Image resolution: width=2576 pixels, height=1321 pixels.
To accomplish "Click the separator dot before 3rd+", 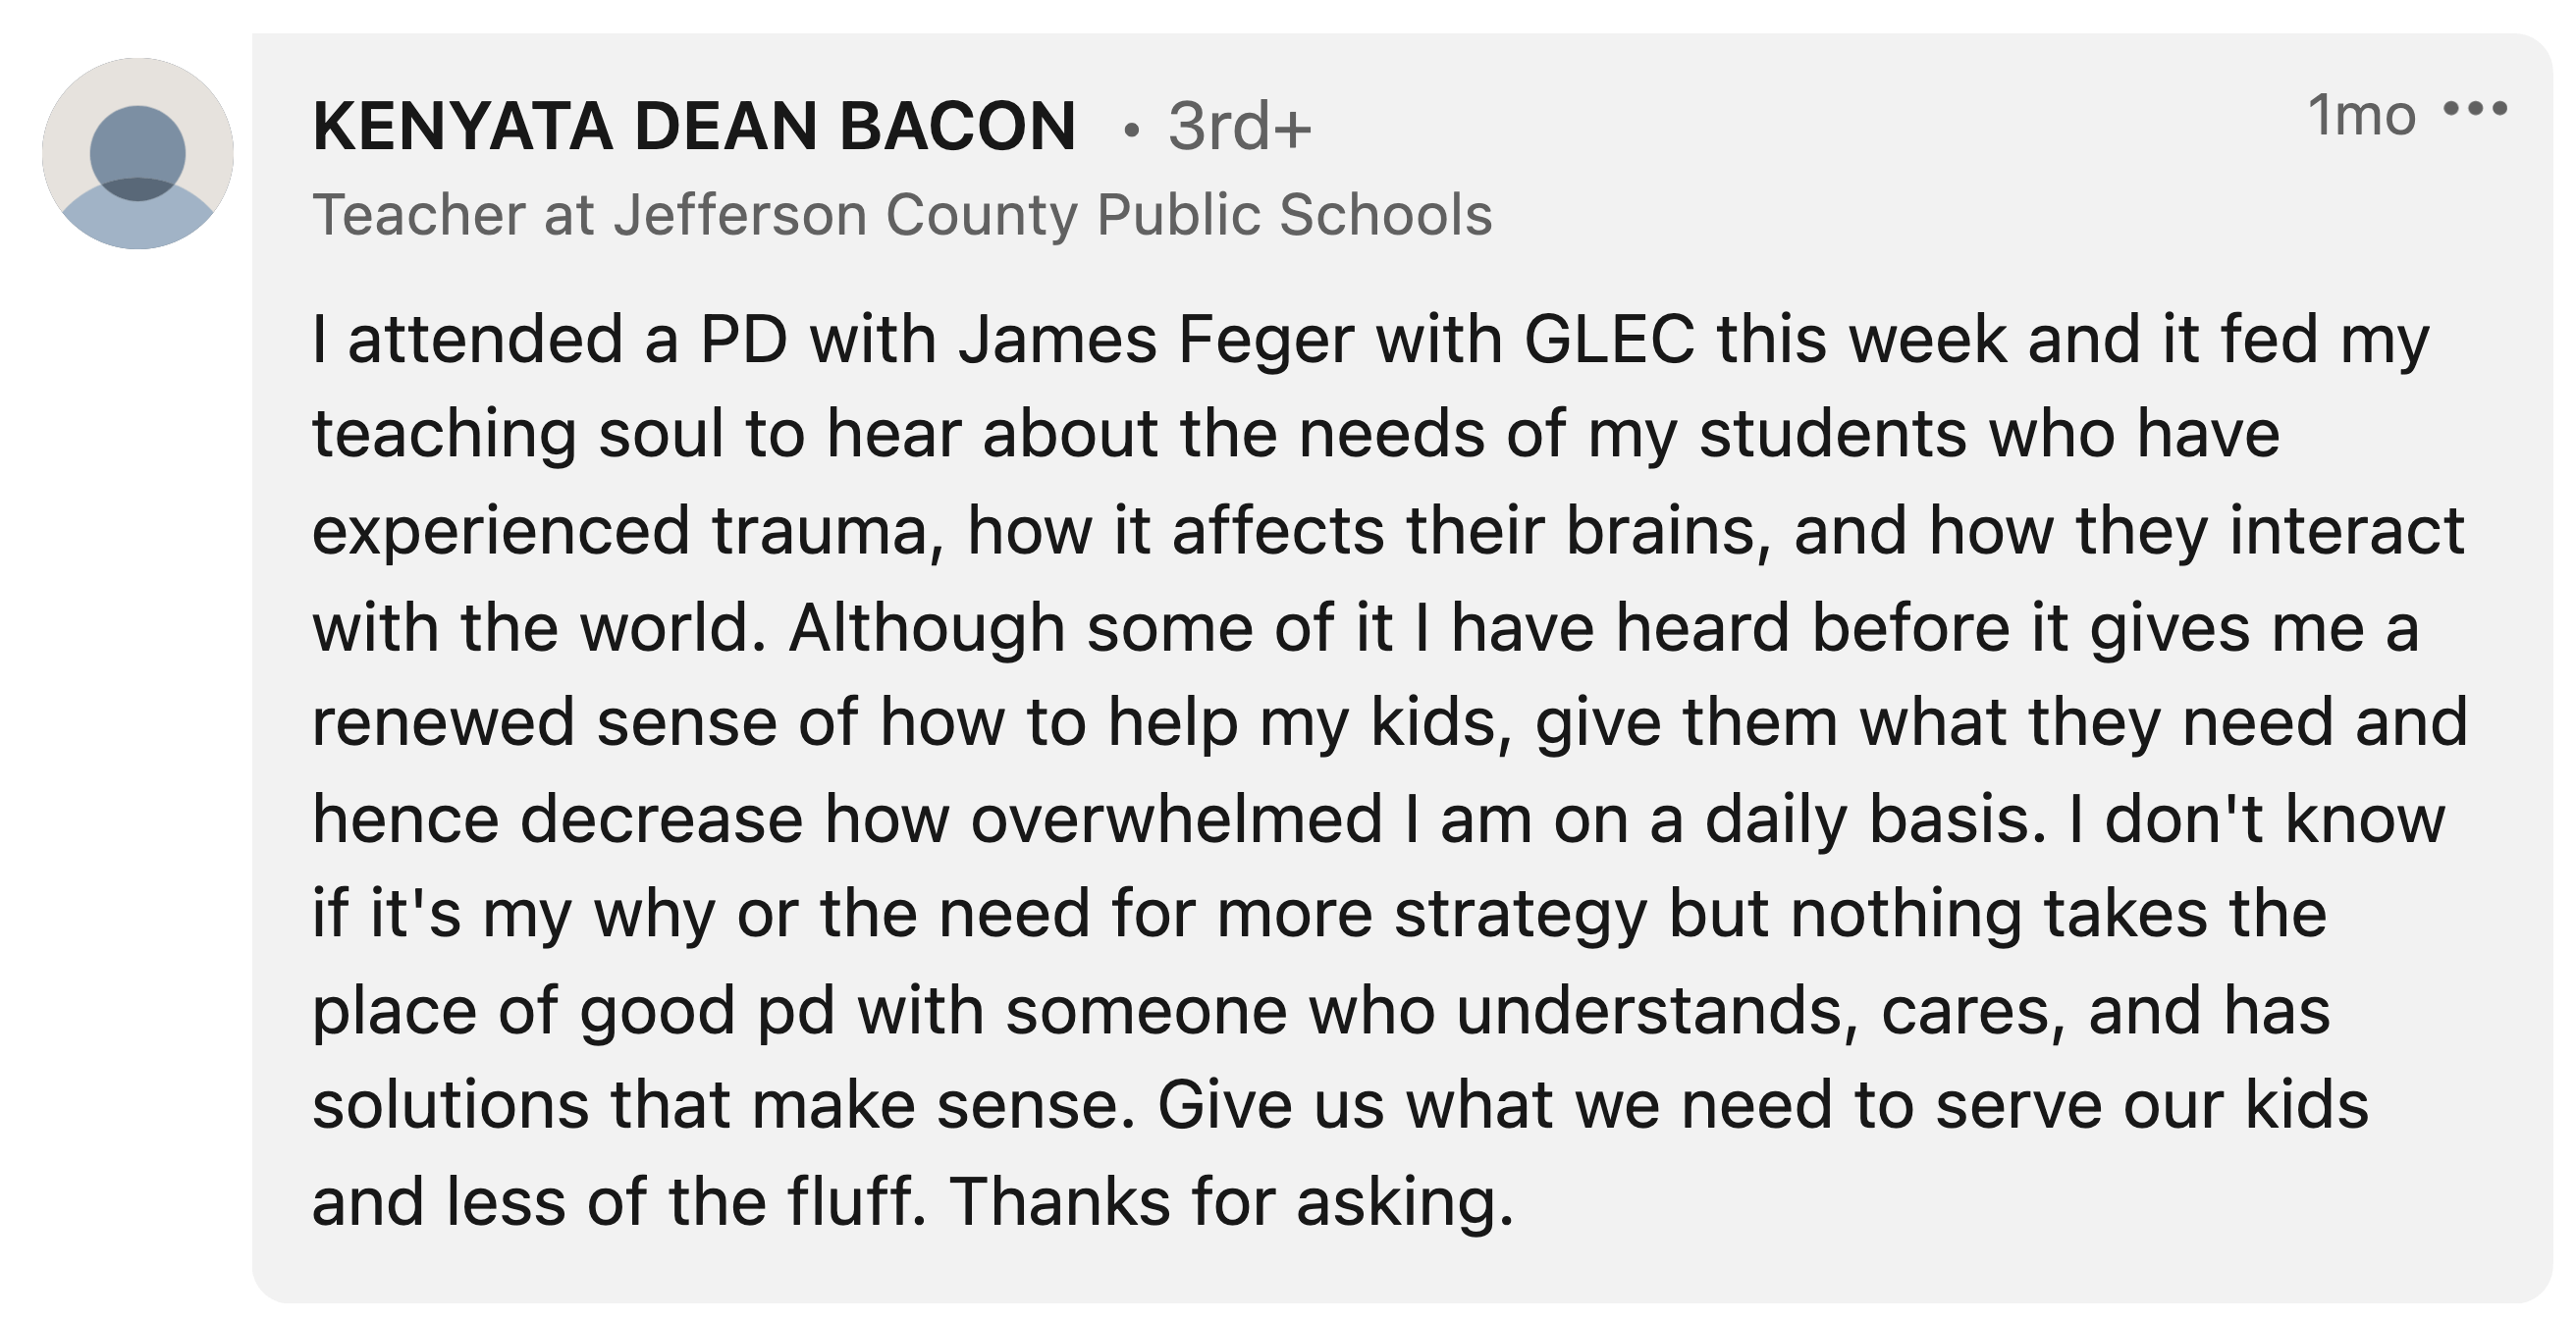I will click(x=1131, y=130).
